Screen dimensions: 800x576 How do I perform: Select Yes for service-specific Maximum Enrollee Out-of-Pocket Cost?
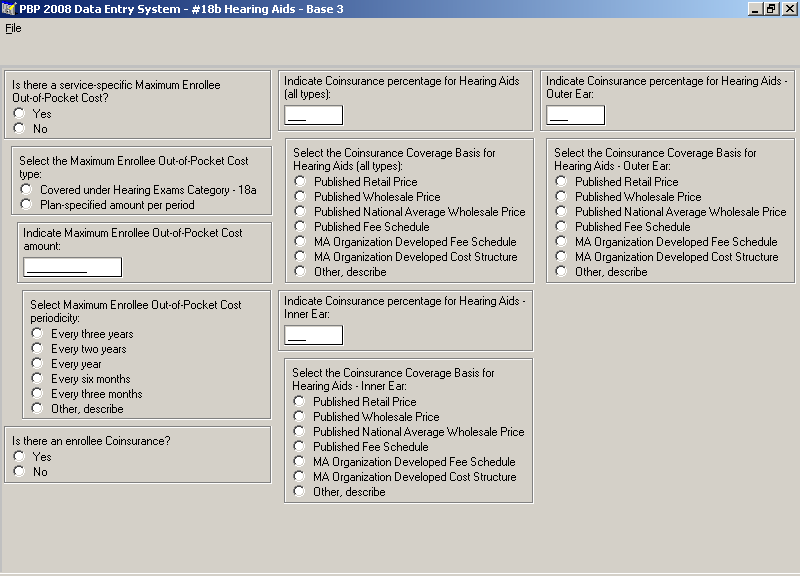click(19, 113)
